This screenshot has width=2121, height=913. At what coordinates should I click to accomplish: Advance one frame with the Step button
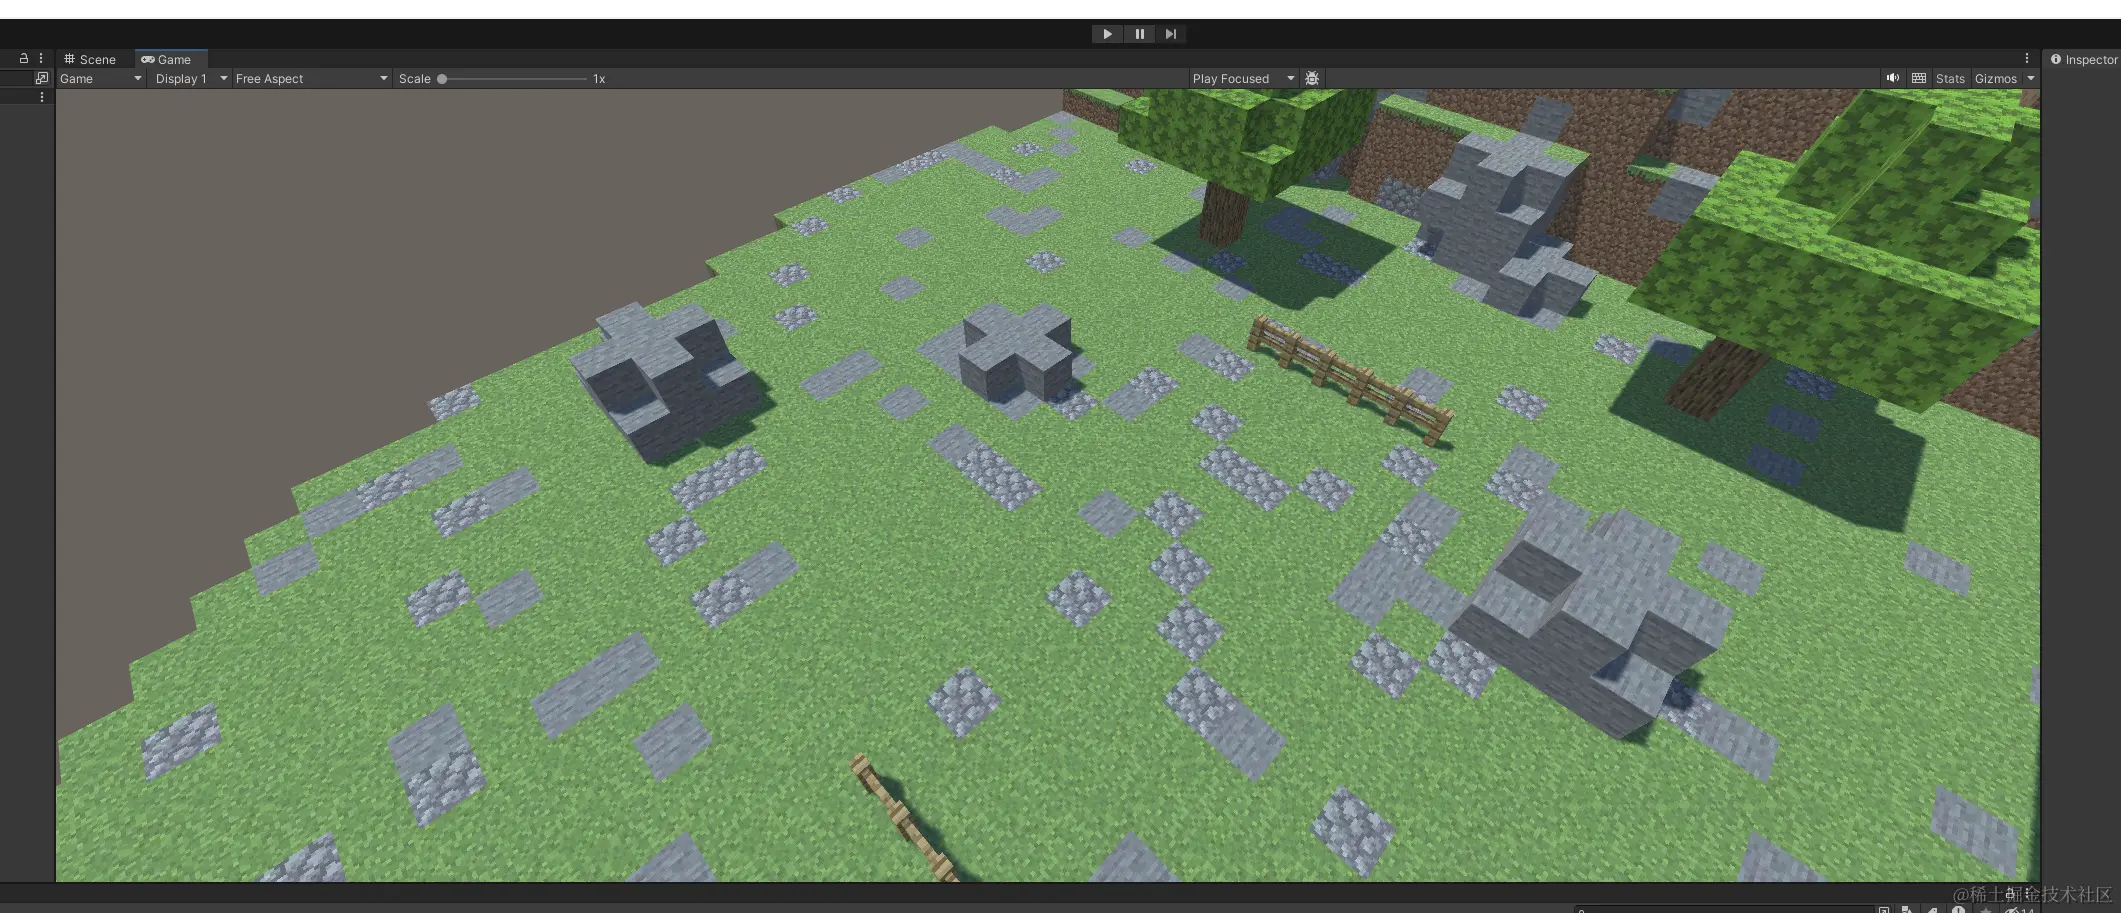1171,34
